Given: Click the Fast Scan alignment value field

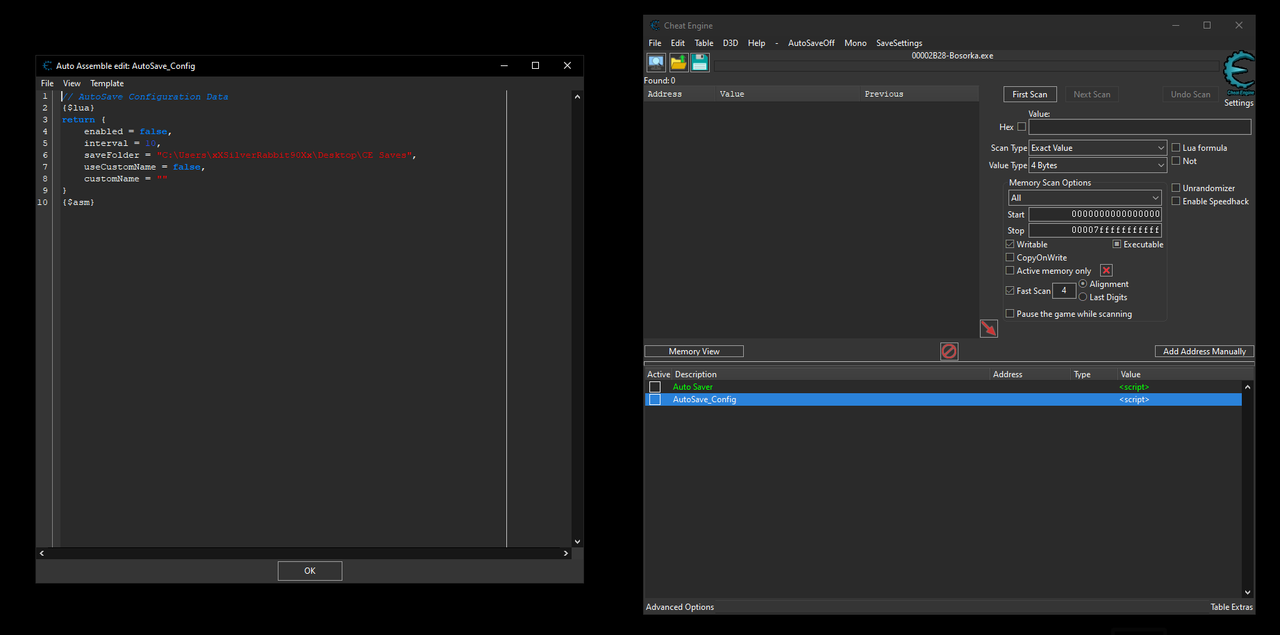Looking at the screenshot, I should pyautogui.click(x=1064, y=291).
